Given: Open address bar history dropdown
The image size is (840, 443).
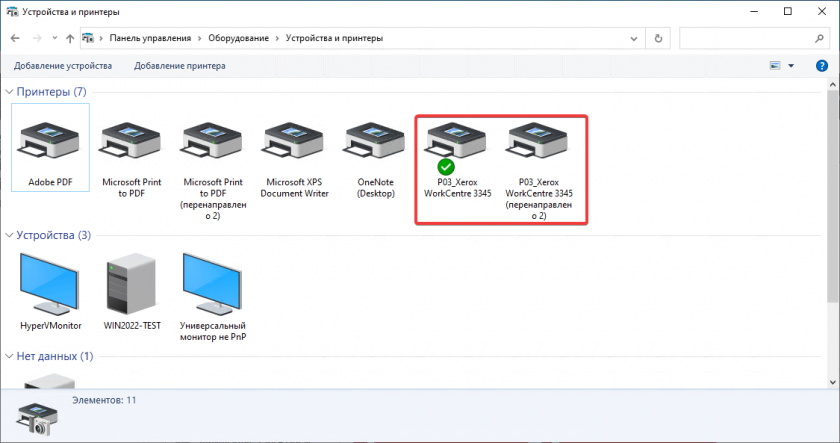Looking at the screenshot, I should (x=636, y=38).
